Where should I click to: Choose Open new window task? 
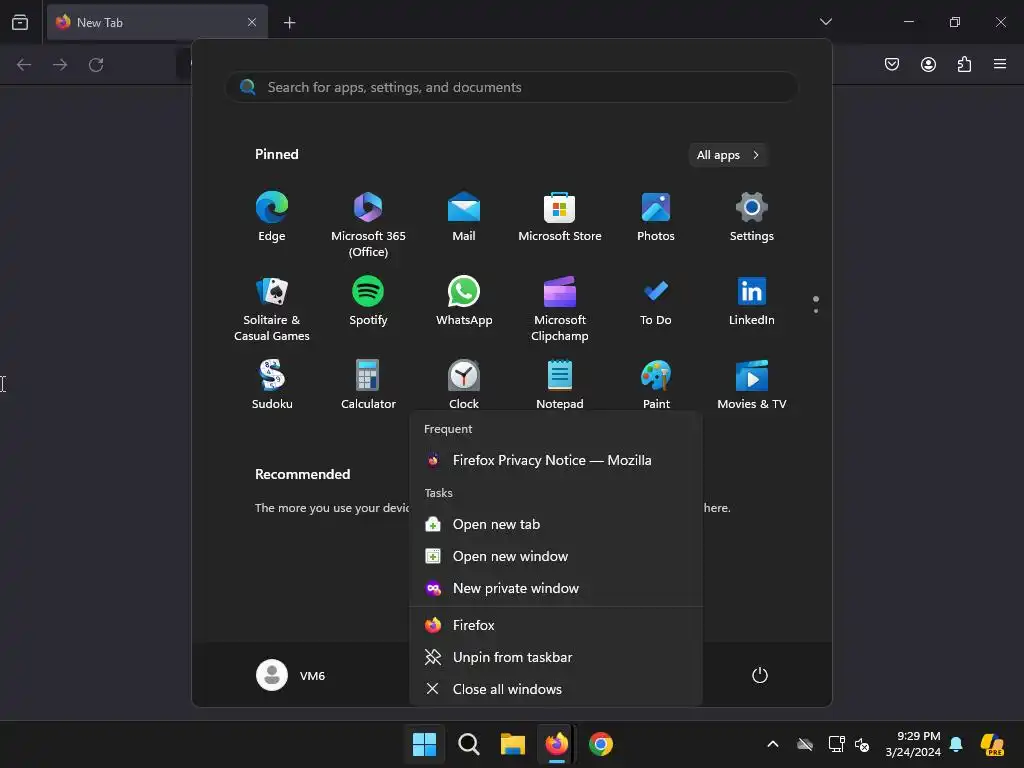(556, 556)
